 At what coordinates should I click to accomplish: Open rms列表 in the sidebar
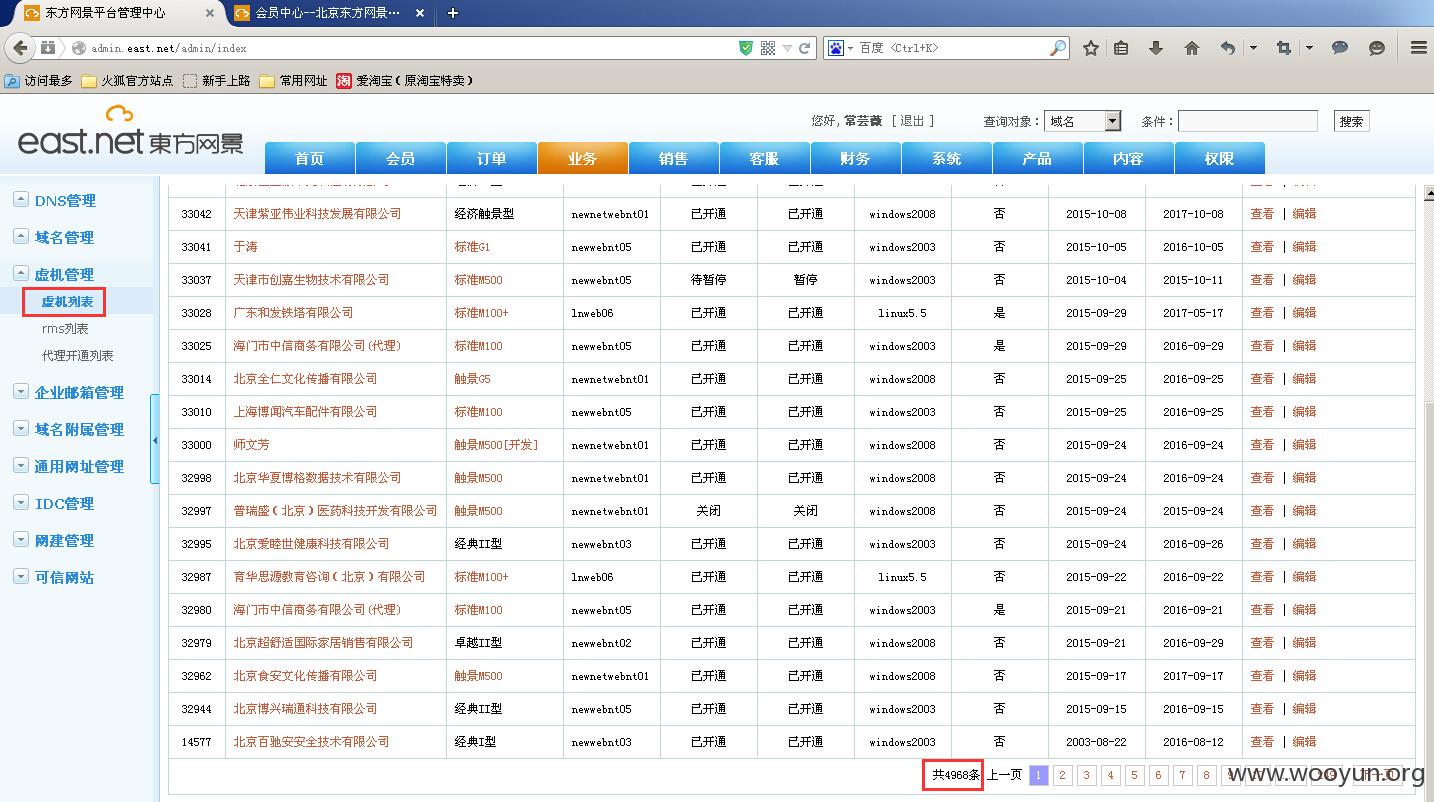tap(64, 329)
